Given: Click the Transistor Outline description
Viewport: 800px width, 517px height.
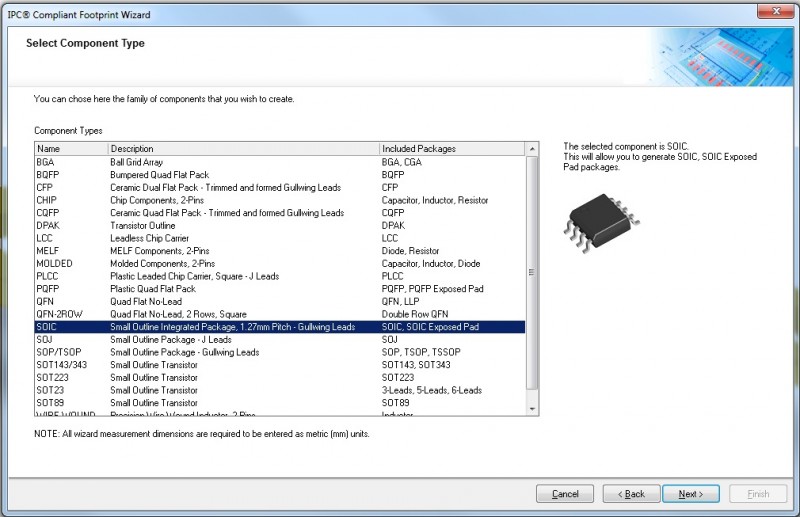Looking at the screenshot, I should (x=143, y=226).
